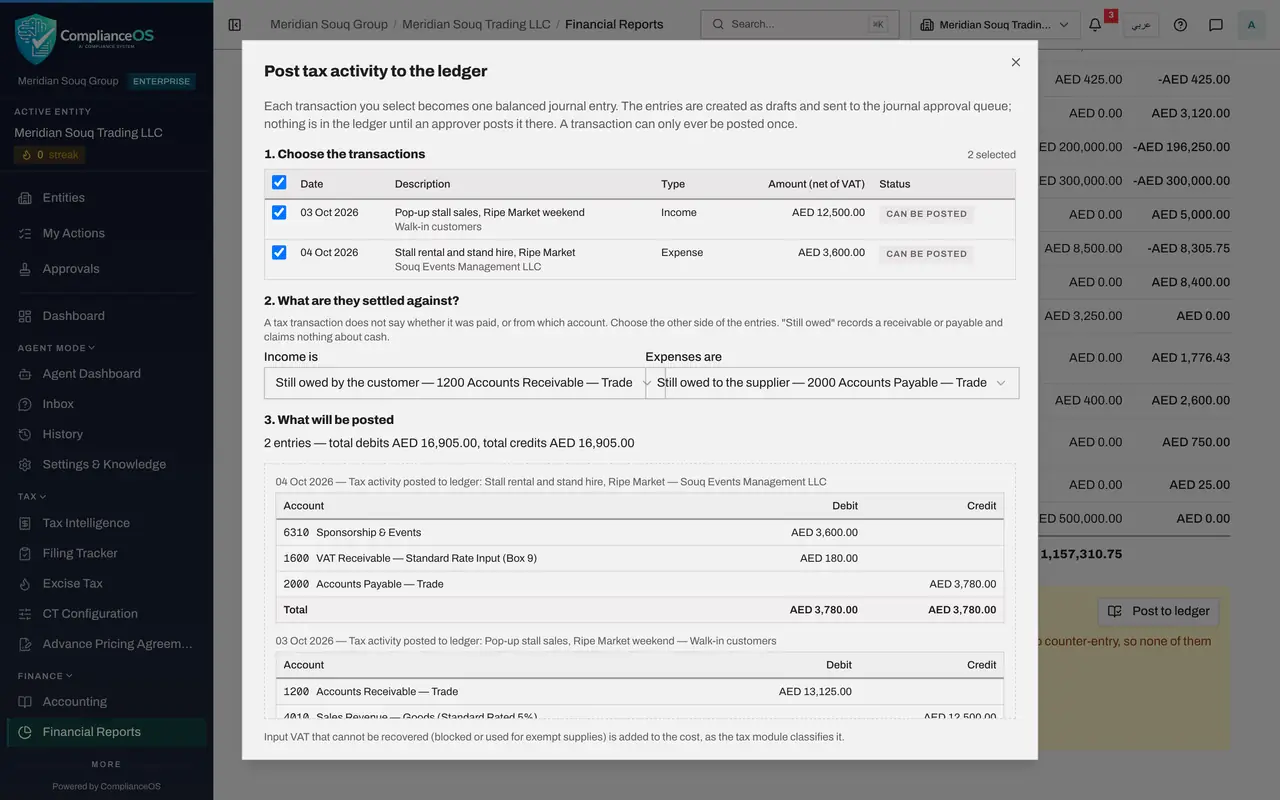This screenshot has width=1280, height=800.
Task: Click the Dashboard grid icon
Action: tap(25, 316)
